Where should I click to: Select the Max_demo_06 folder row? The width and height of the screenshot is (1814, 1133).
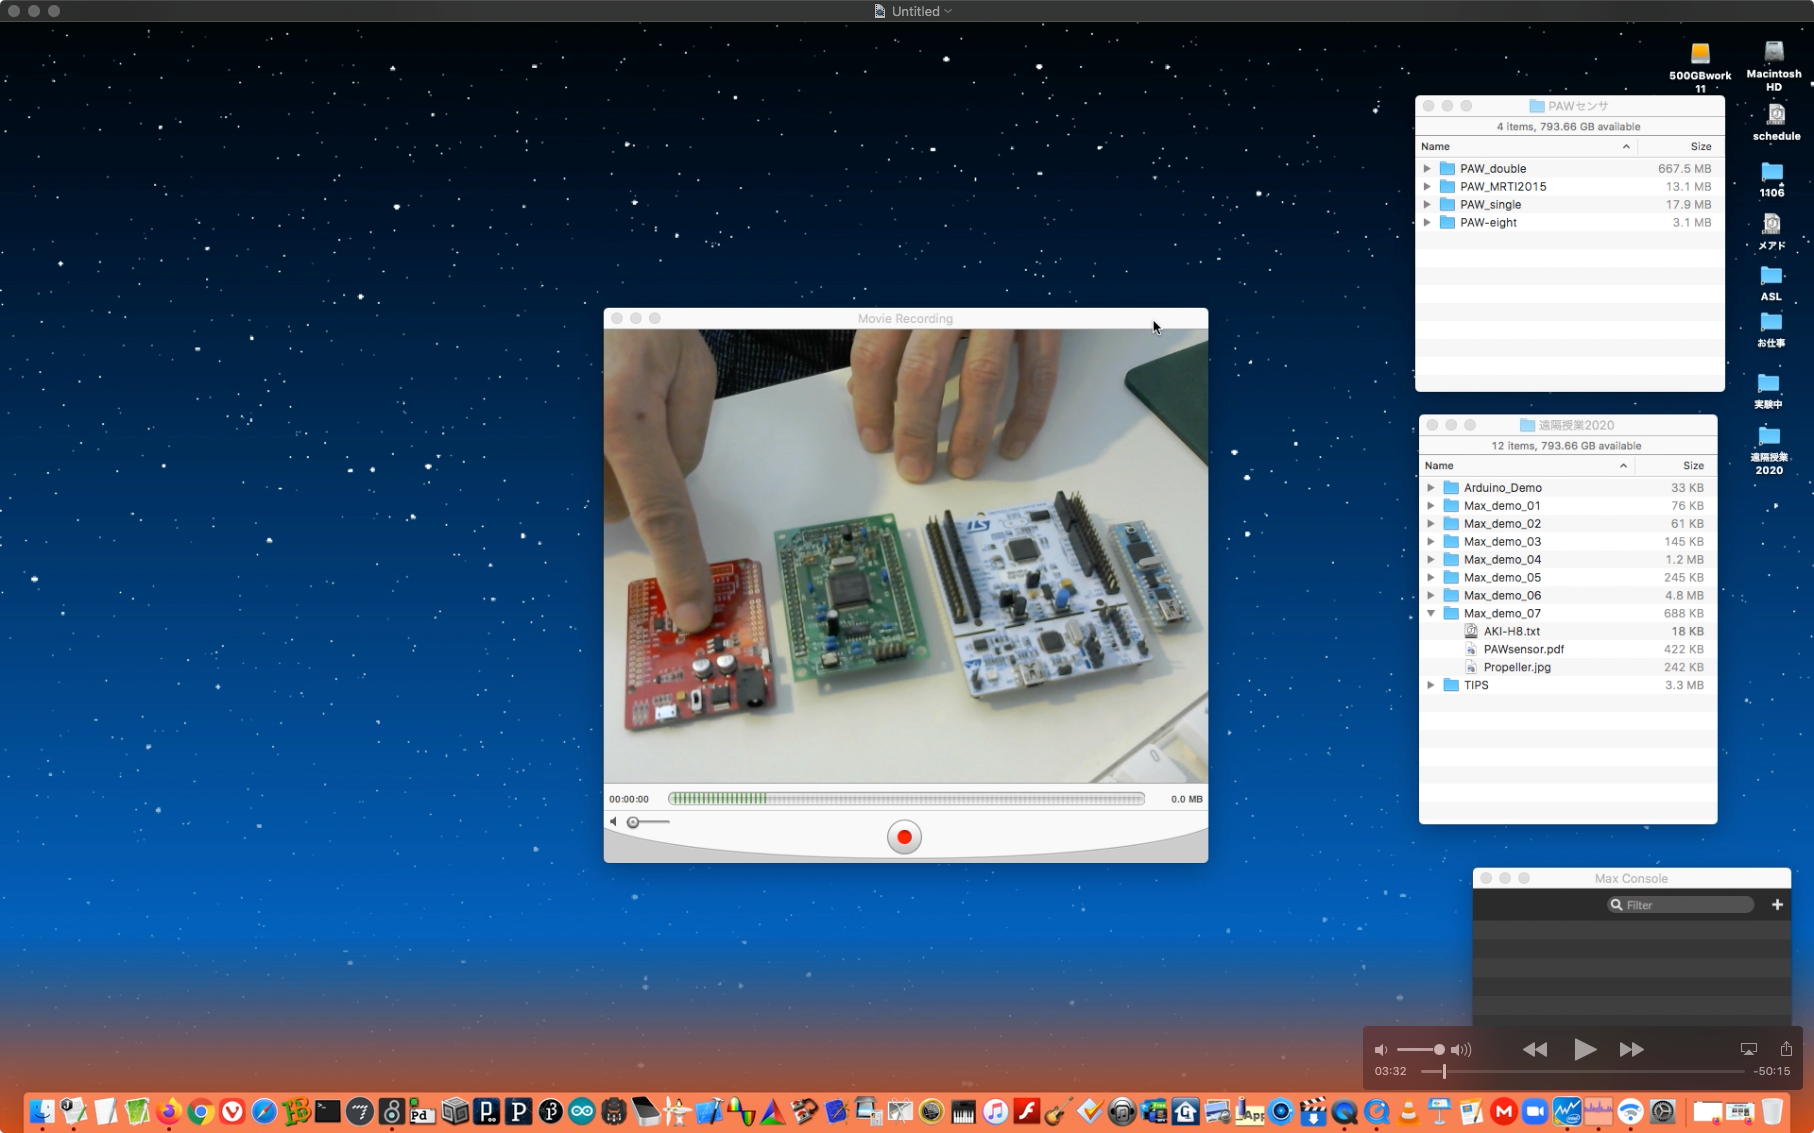coord(1568,596)
